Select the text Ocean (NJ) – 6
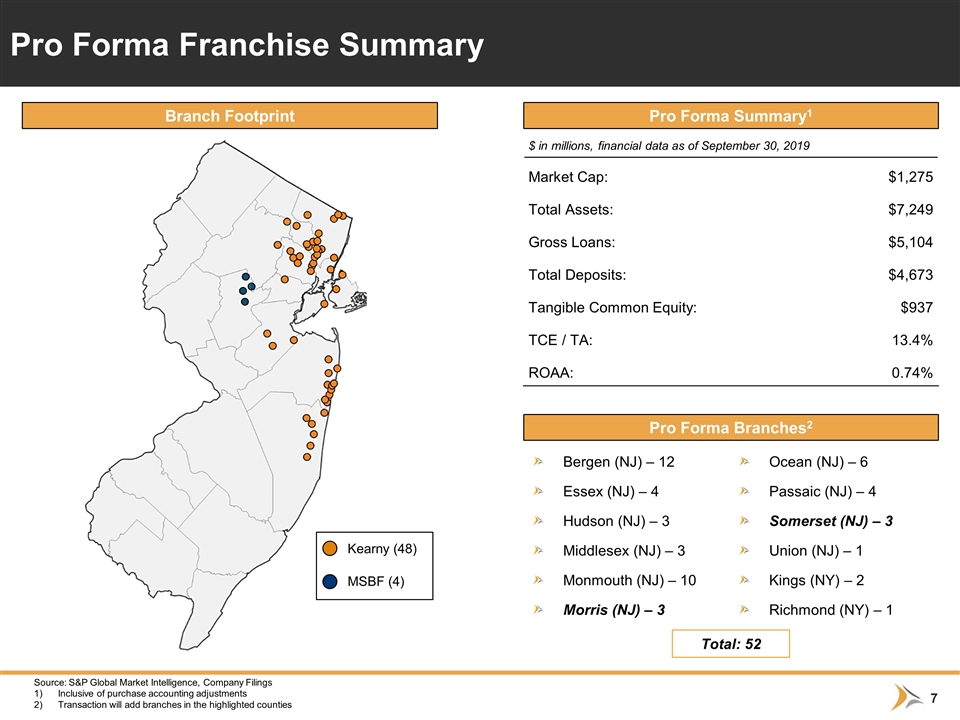 [818, 462]
